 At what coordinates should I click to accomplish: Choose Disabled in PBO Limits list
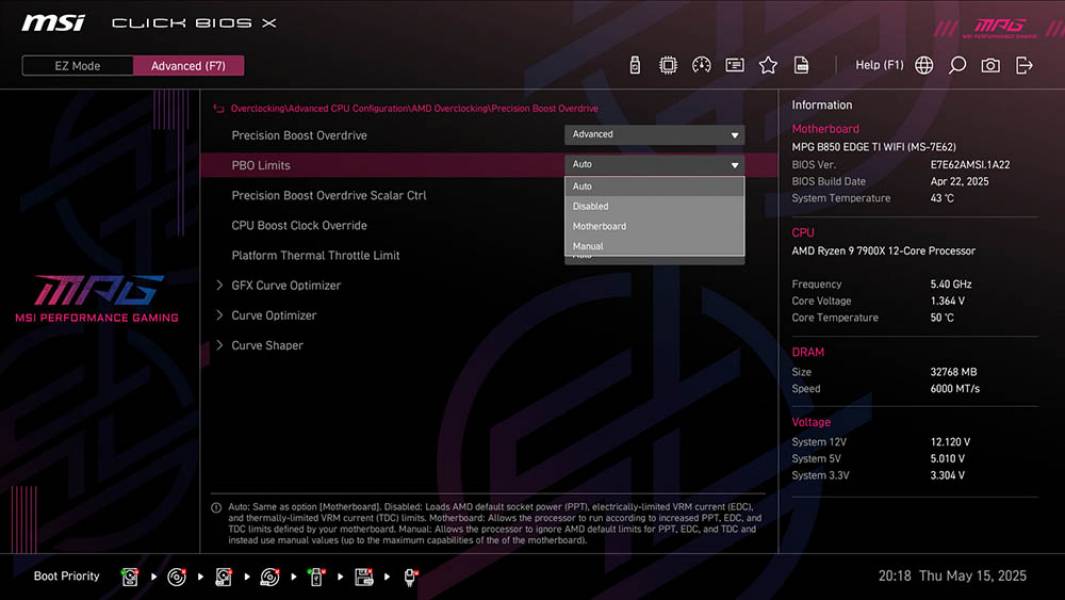point(654,206)
